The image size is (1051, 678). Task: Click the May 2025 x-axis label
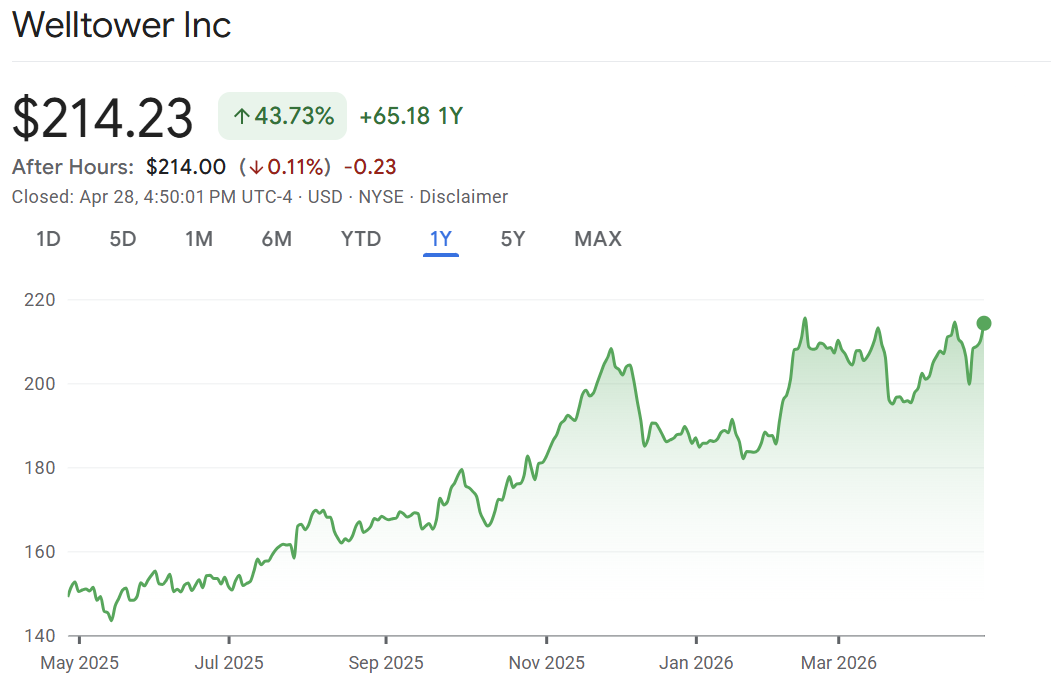[x=79, y=662]
